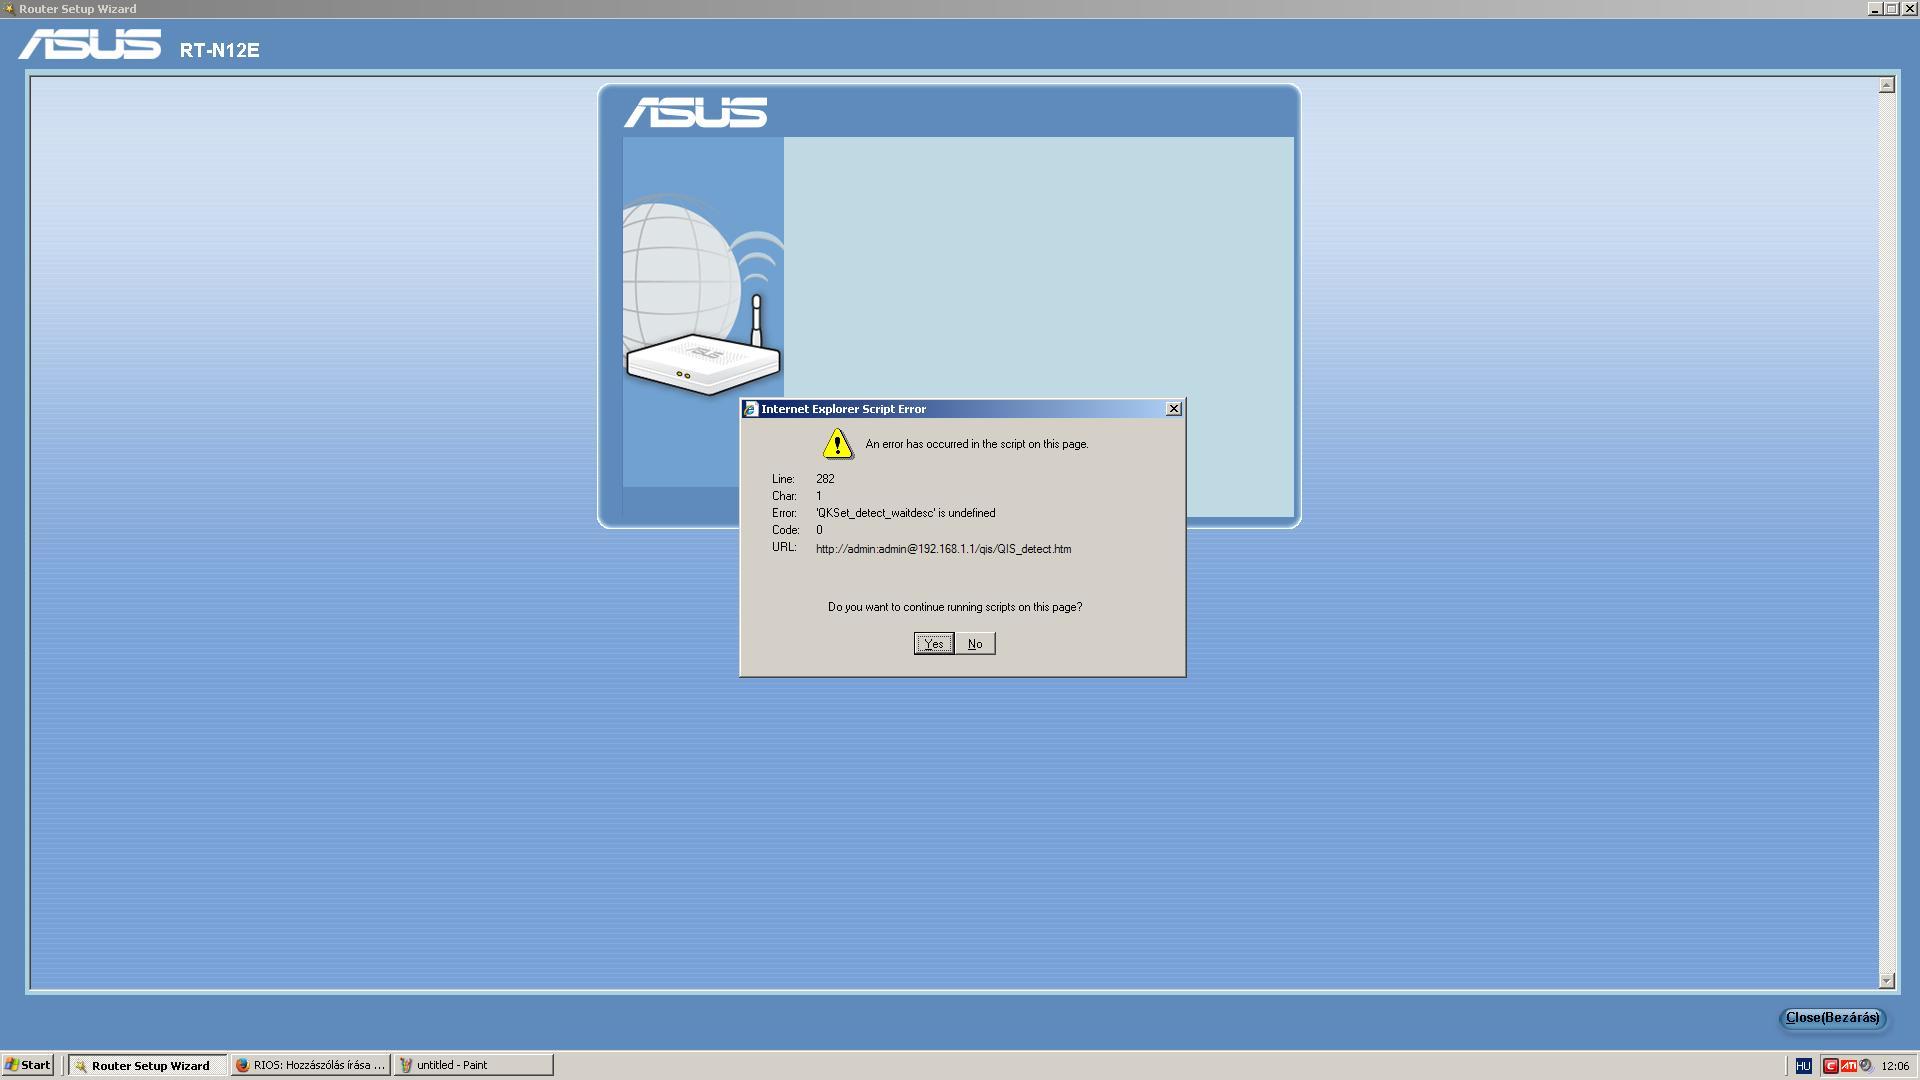
Task: Click the ASUS logo in top header
Action: click(x=90, y=45)
